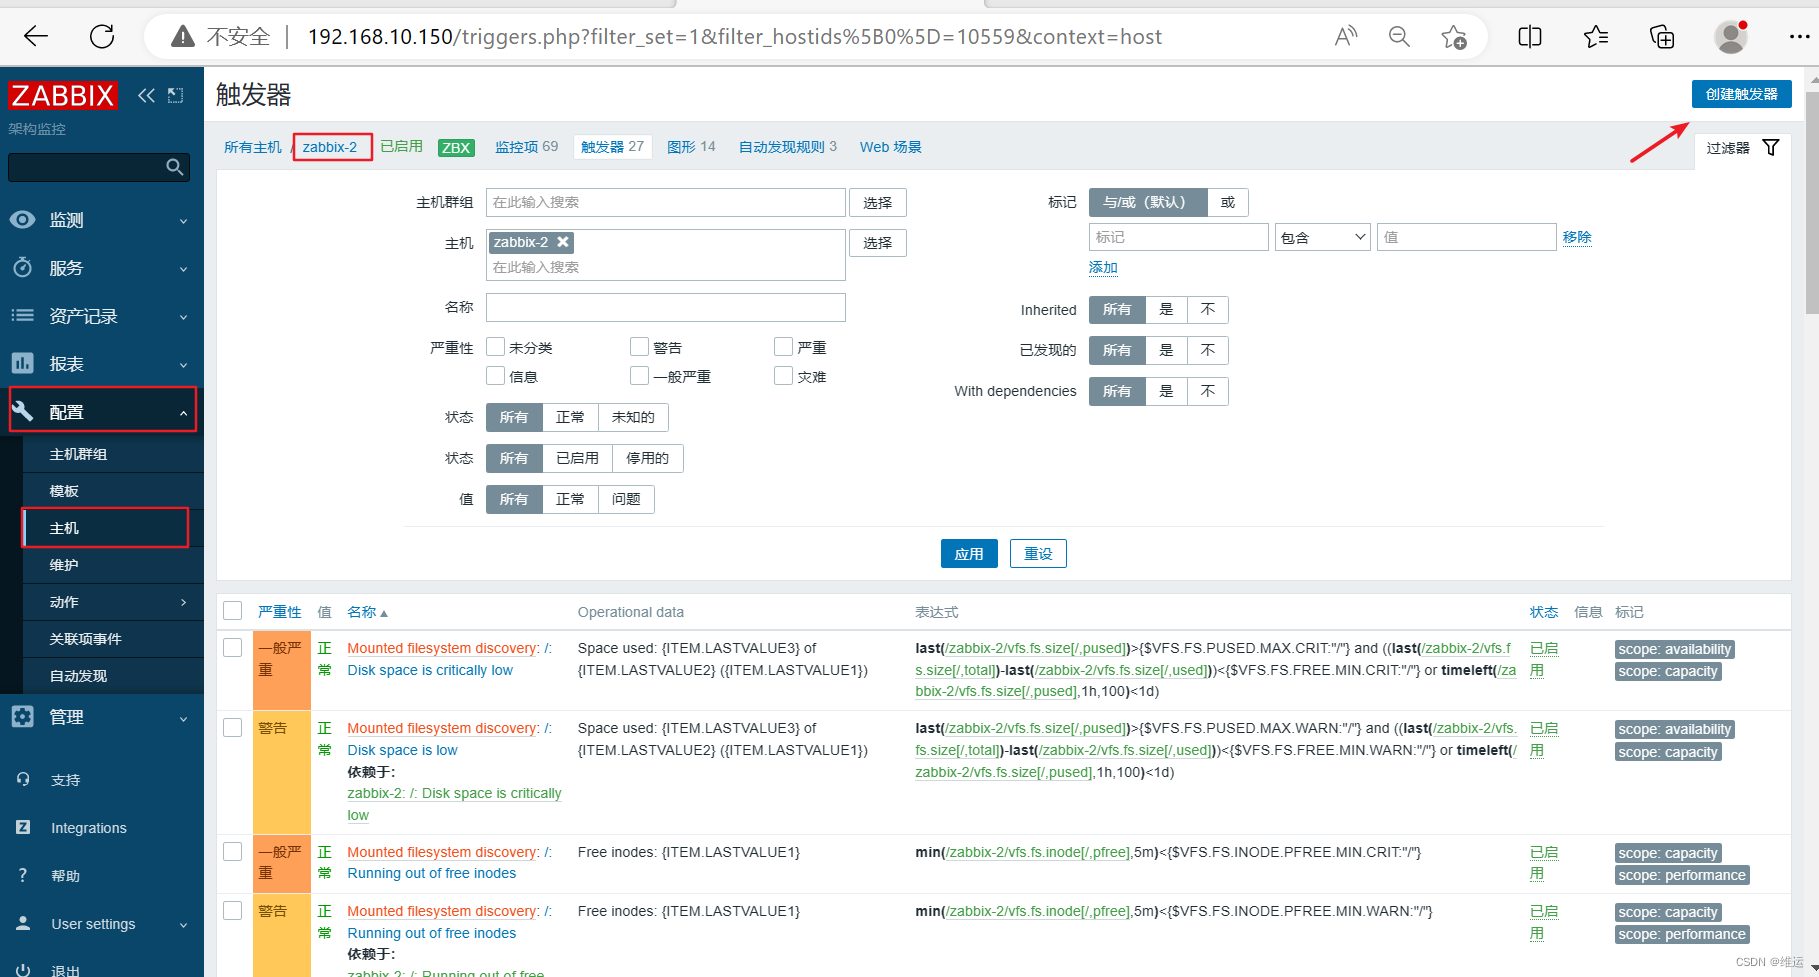Reload the page with refresh icon
The image size is (1819, 977).
coord(102,37)
